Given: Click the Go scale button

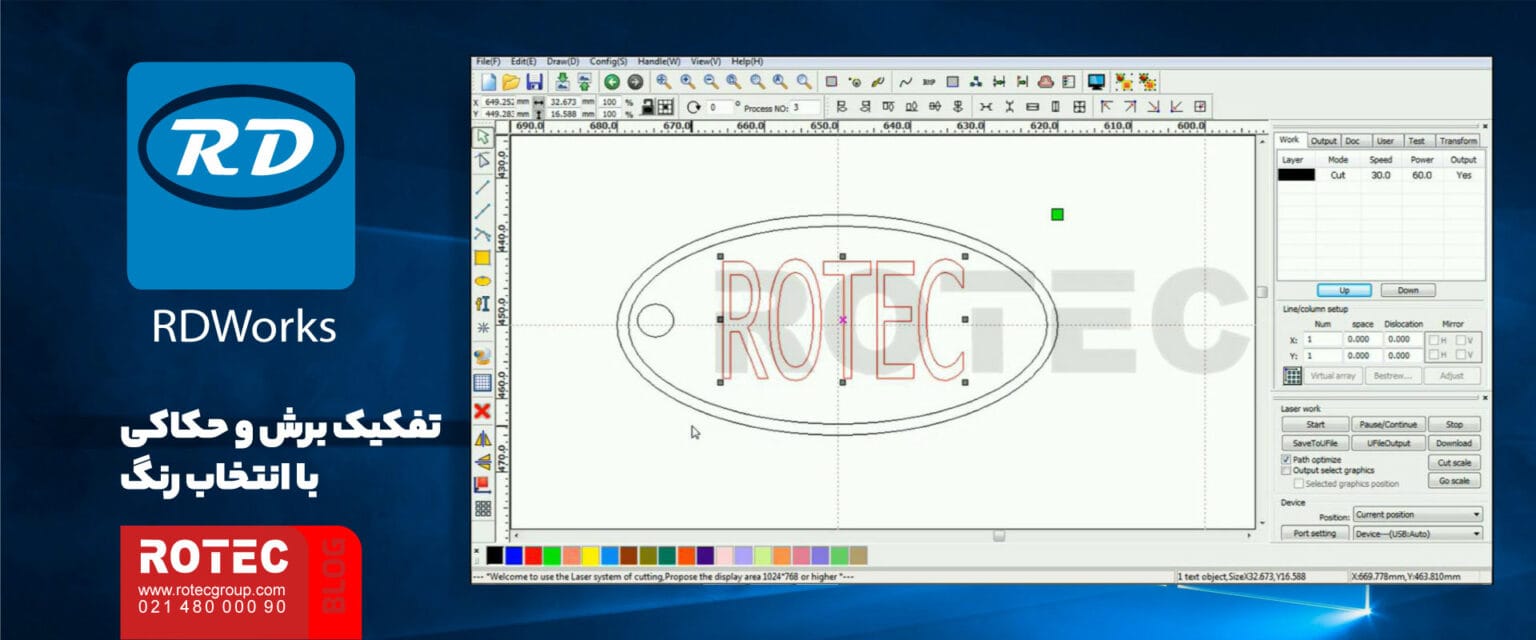Looking at the screenshot, I should 1454,481.
